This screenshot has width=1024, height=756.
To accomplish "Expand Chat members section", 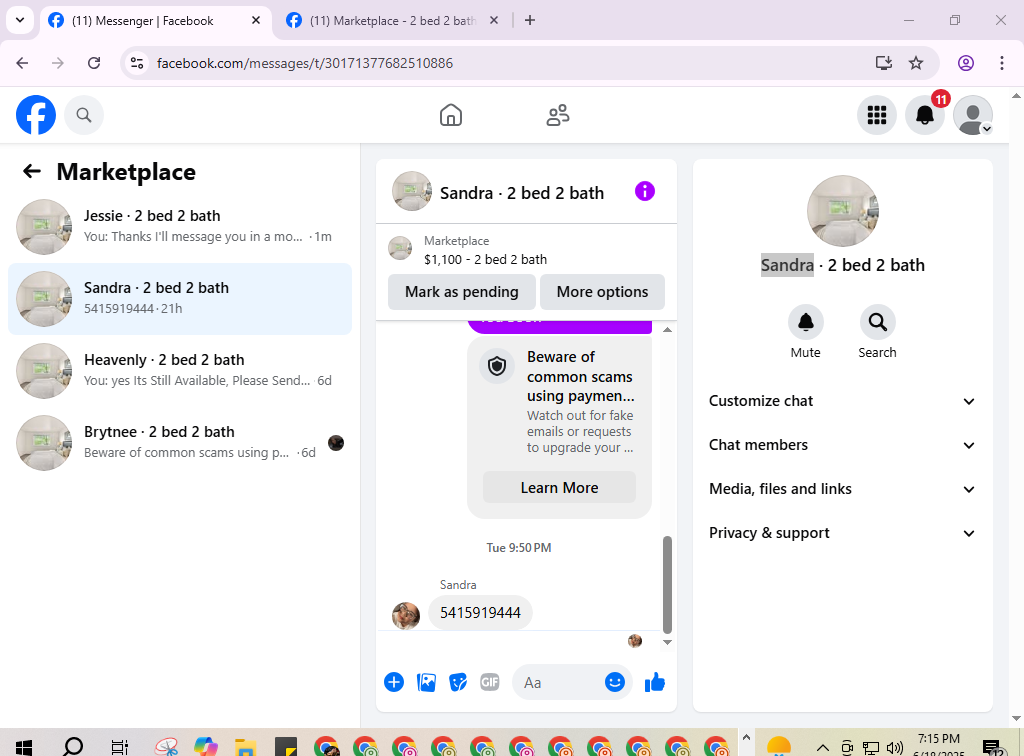I will click(842, 445).
